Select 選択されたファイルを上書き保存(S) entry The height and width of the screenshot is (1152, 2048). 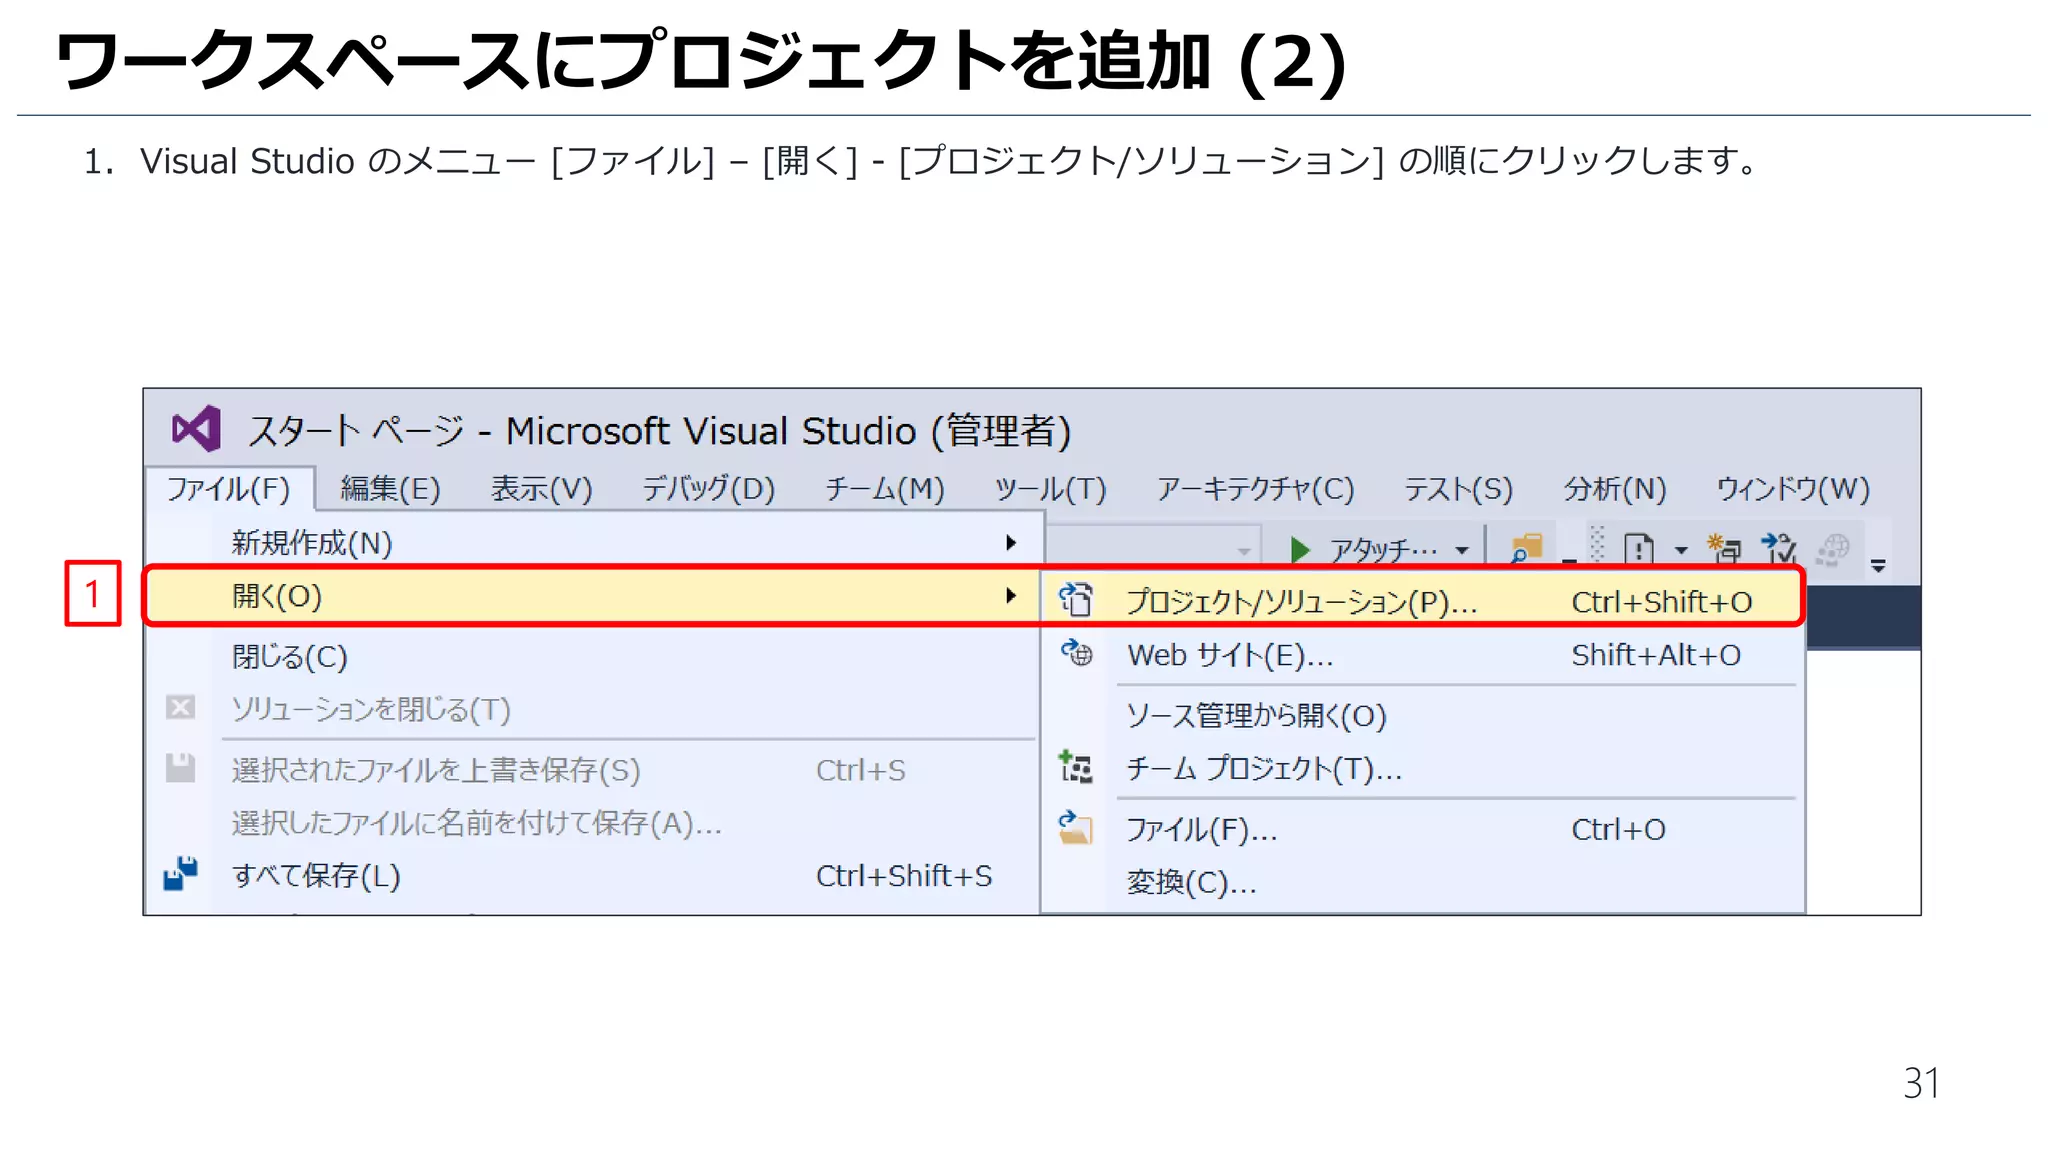pyautogui.click(x=595, y=769)
